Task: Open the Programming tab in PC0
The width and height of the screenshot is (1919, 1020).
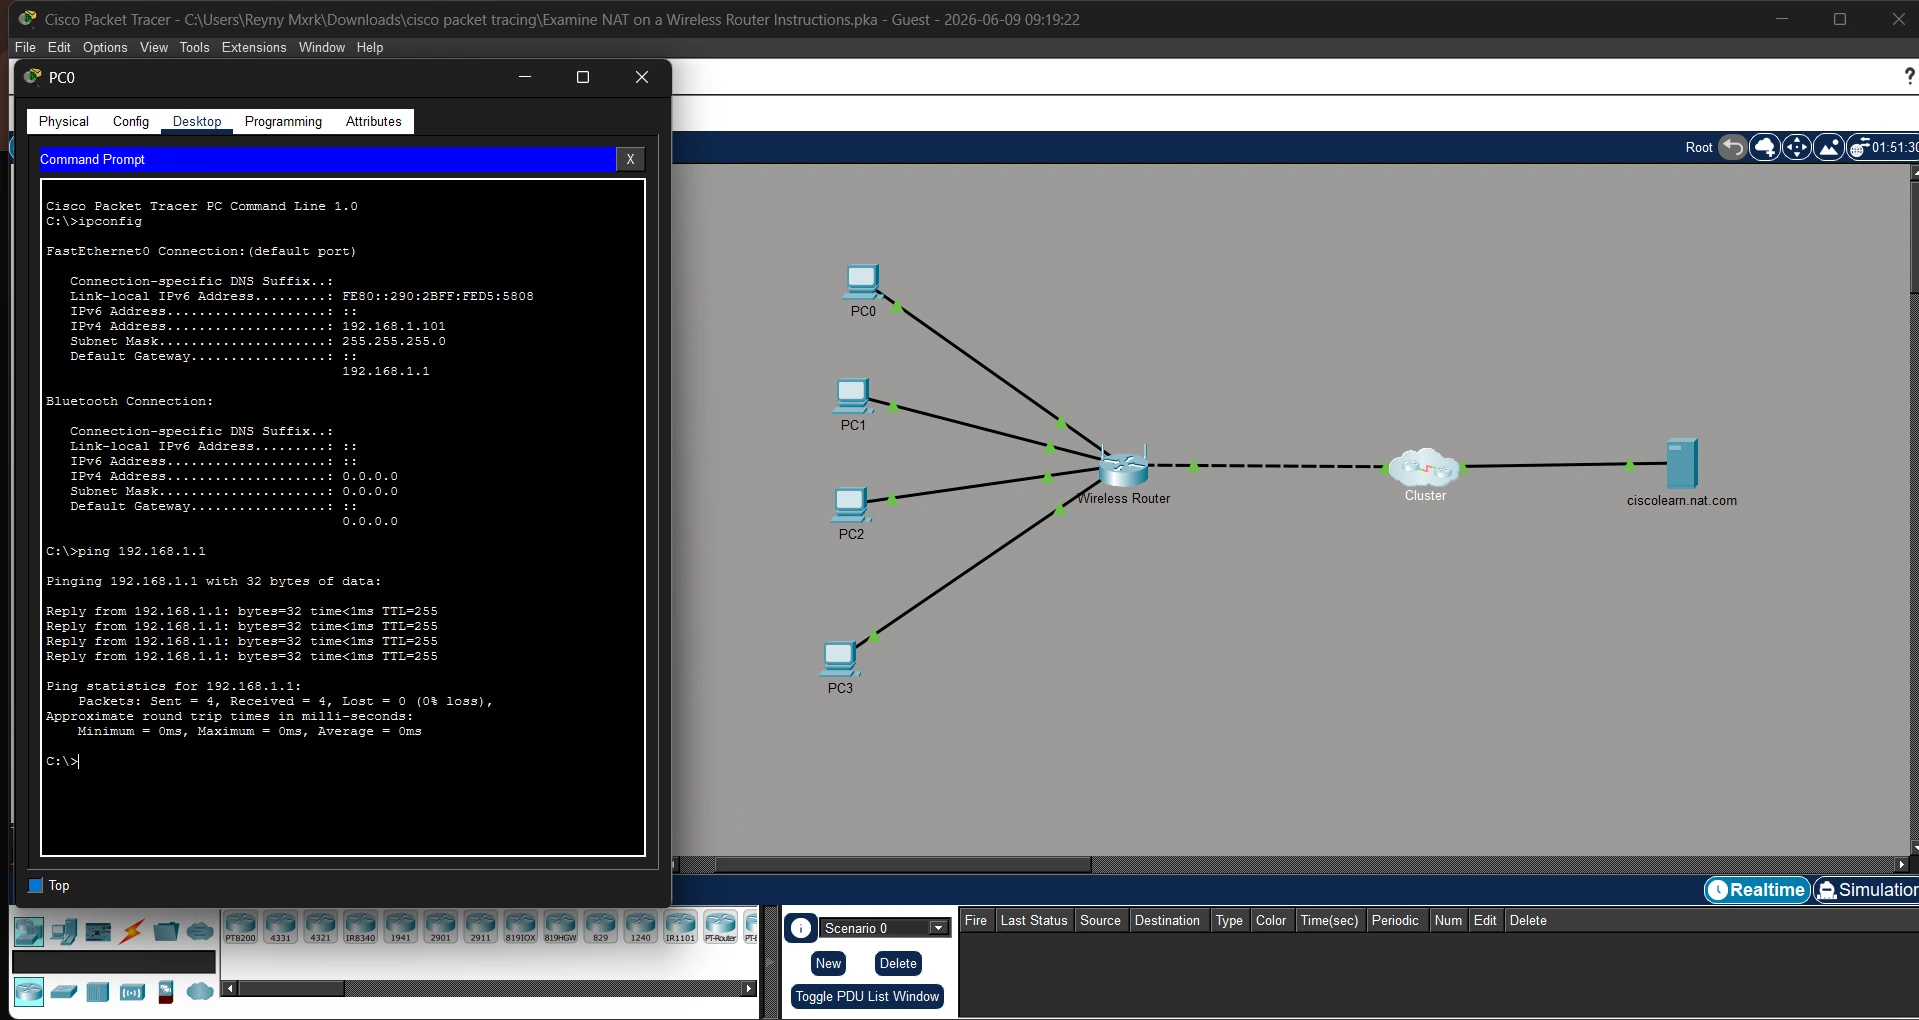Action: [x=283, y=121]
